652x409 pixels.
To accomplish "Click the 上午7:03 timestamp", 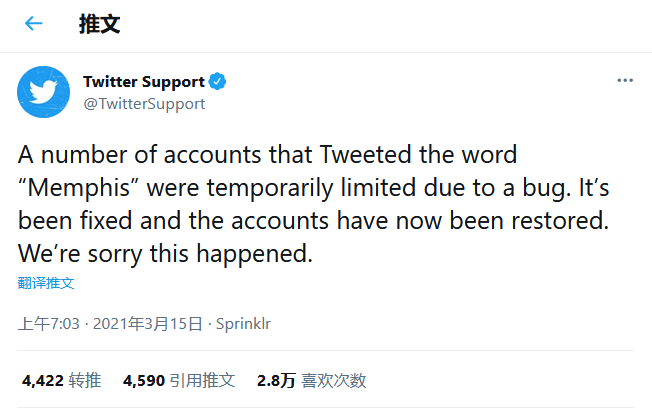I will [x=49, y=324].
